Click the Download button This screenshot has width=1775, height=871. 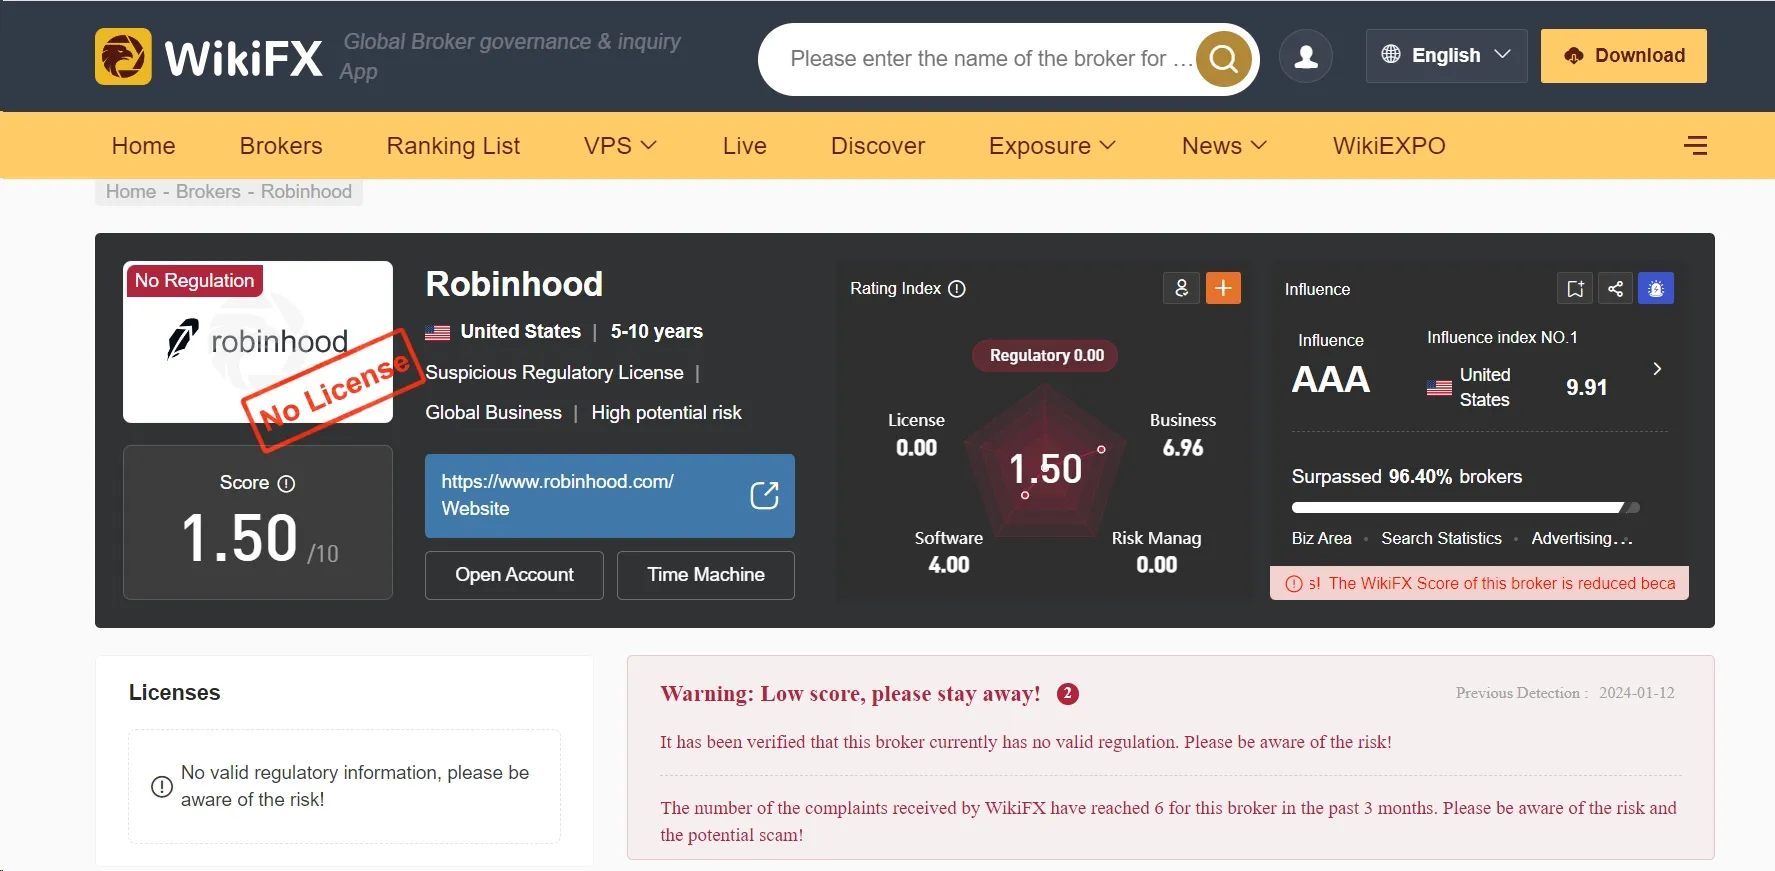point(1623,56)
